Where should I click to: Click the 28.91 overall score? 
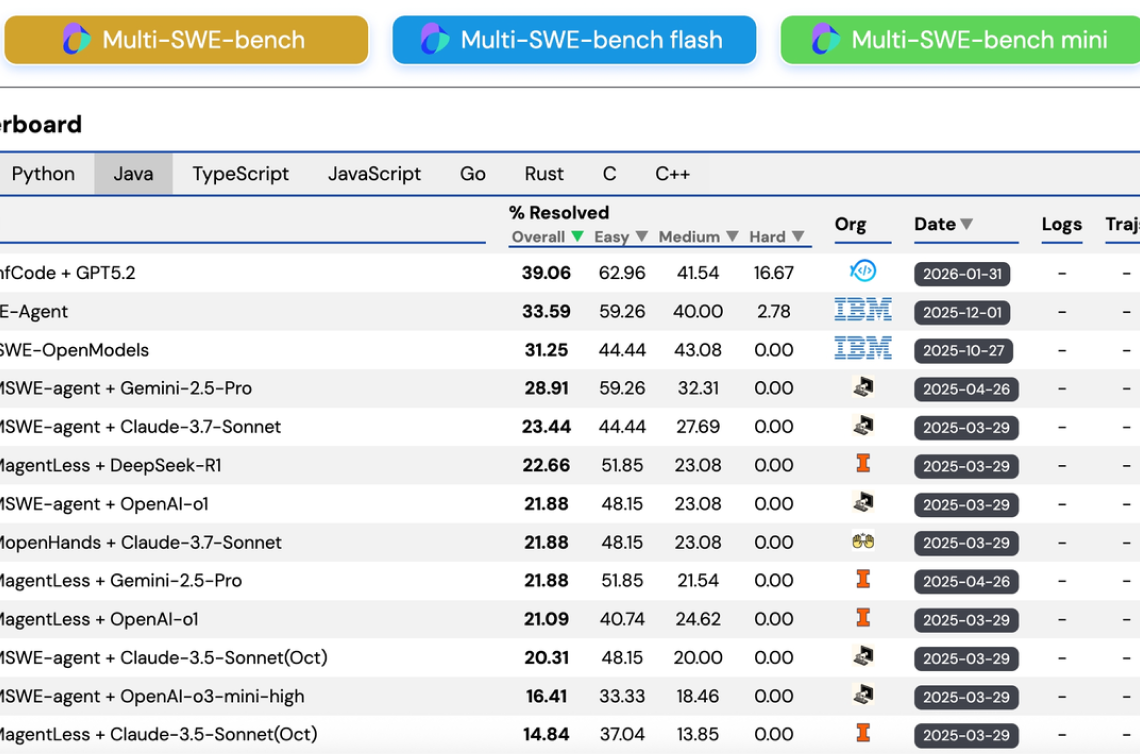click(x=546, y=388)
